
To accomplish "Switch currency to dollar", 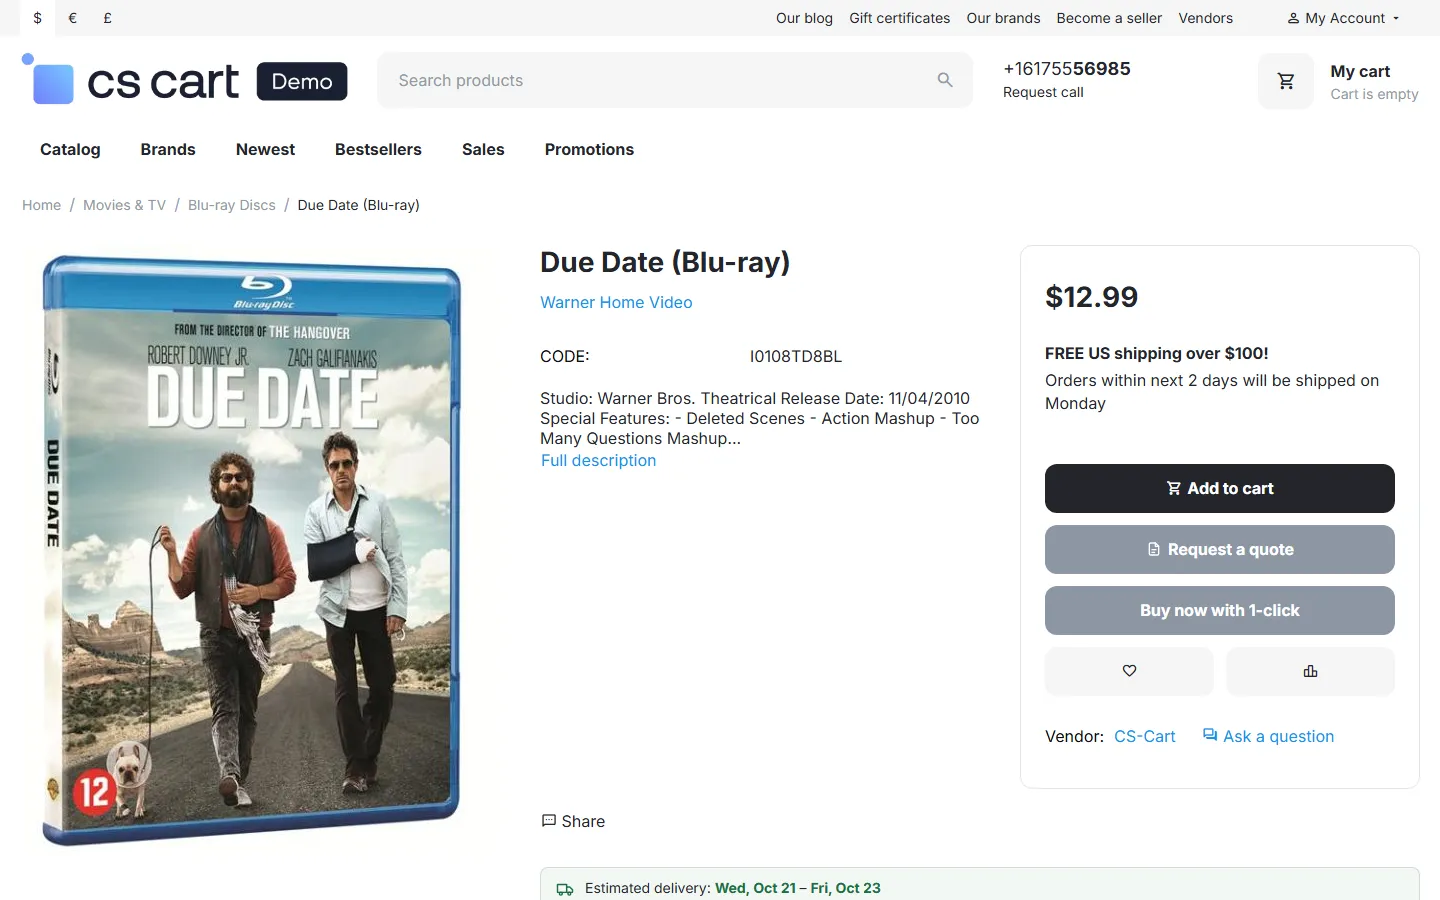I will click(x=38, y=18).
